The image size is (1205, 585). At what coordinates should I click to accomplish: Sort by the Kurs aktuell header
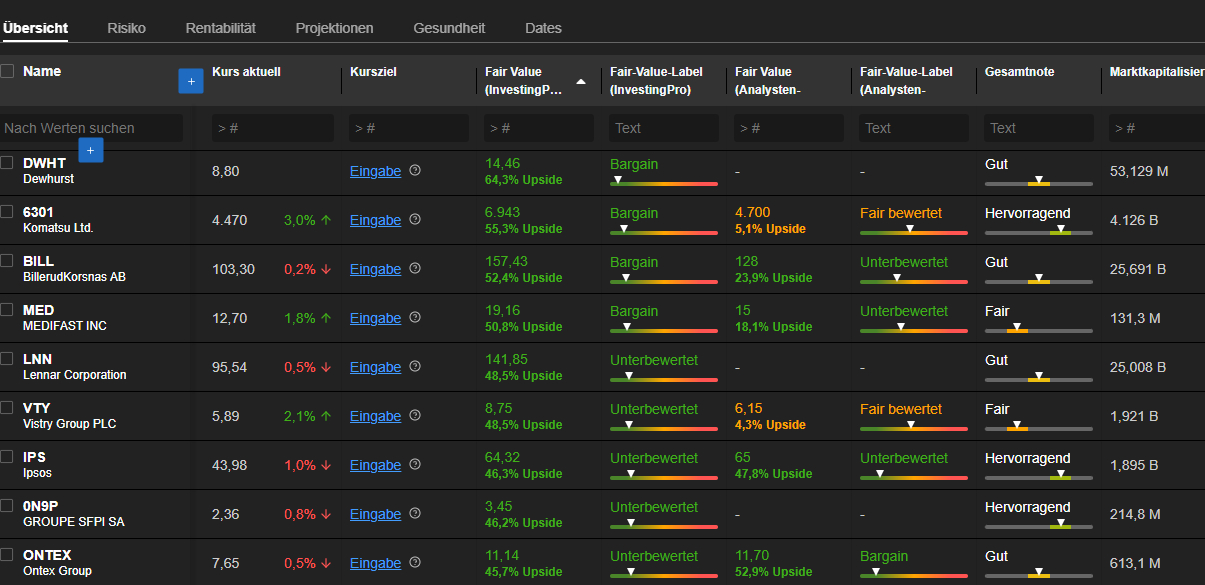pyautogui.click(x=246, y=72)
